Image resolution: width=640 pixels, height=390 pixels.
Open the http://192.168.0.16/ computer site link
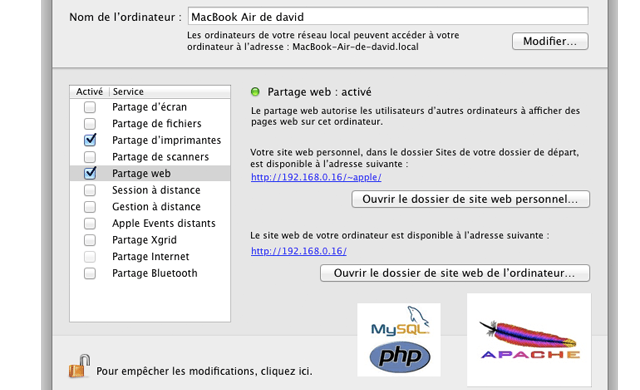click(x=299, y=251)
